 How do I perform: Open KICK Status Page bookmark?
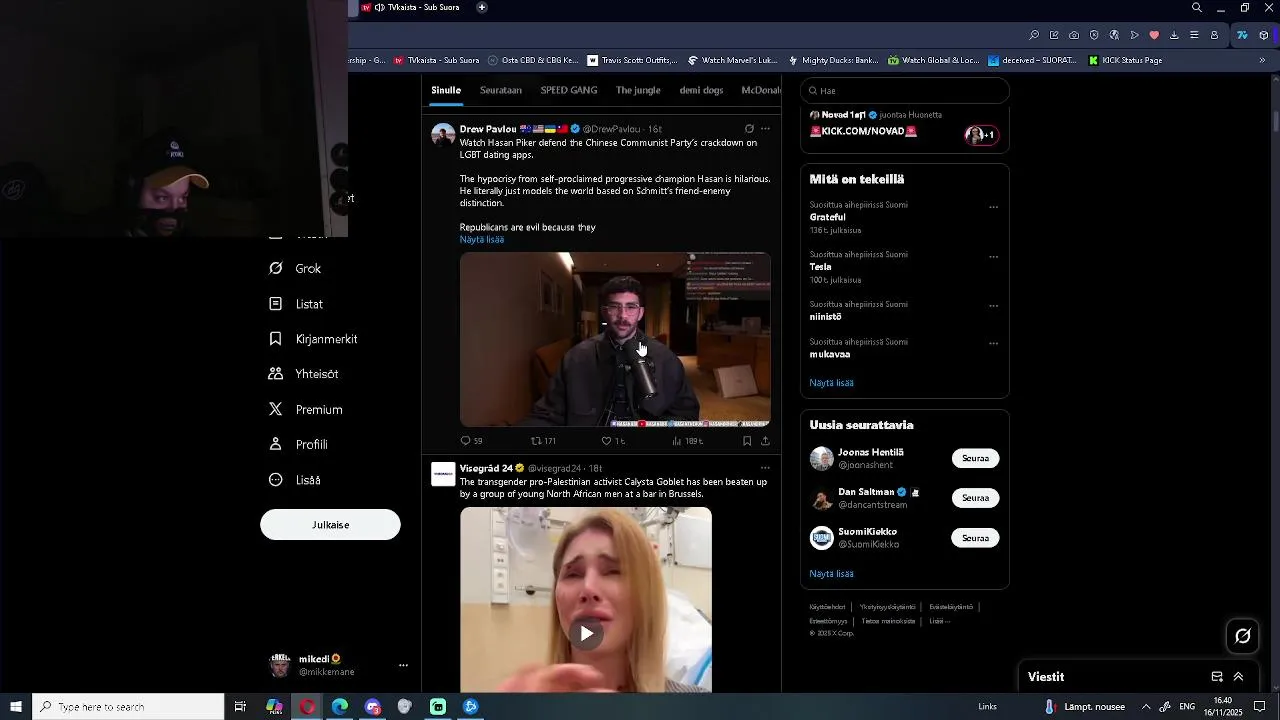click(x=1124, y=60)
